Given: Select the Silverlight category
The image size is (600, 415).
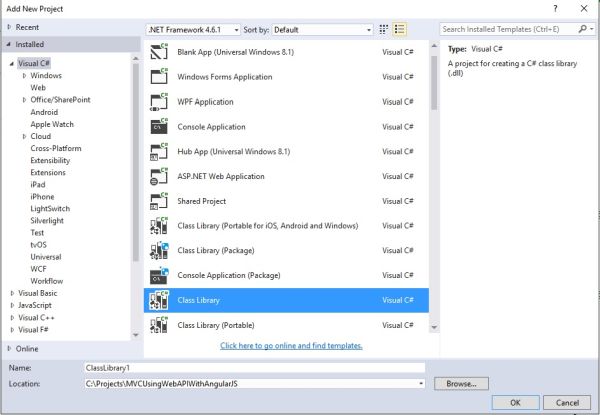Looking at the screenshot, I should [47, 221].
